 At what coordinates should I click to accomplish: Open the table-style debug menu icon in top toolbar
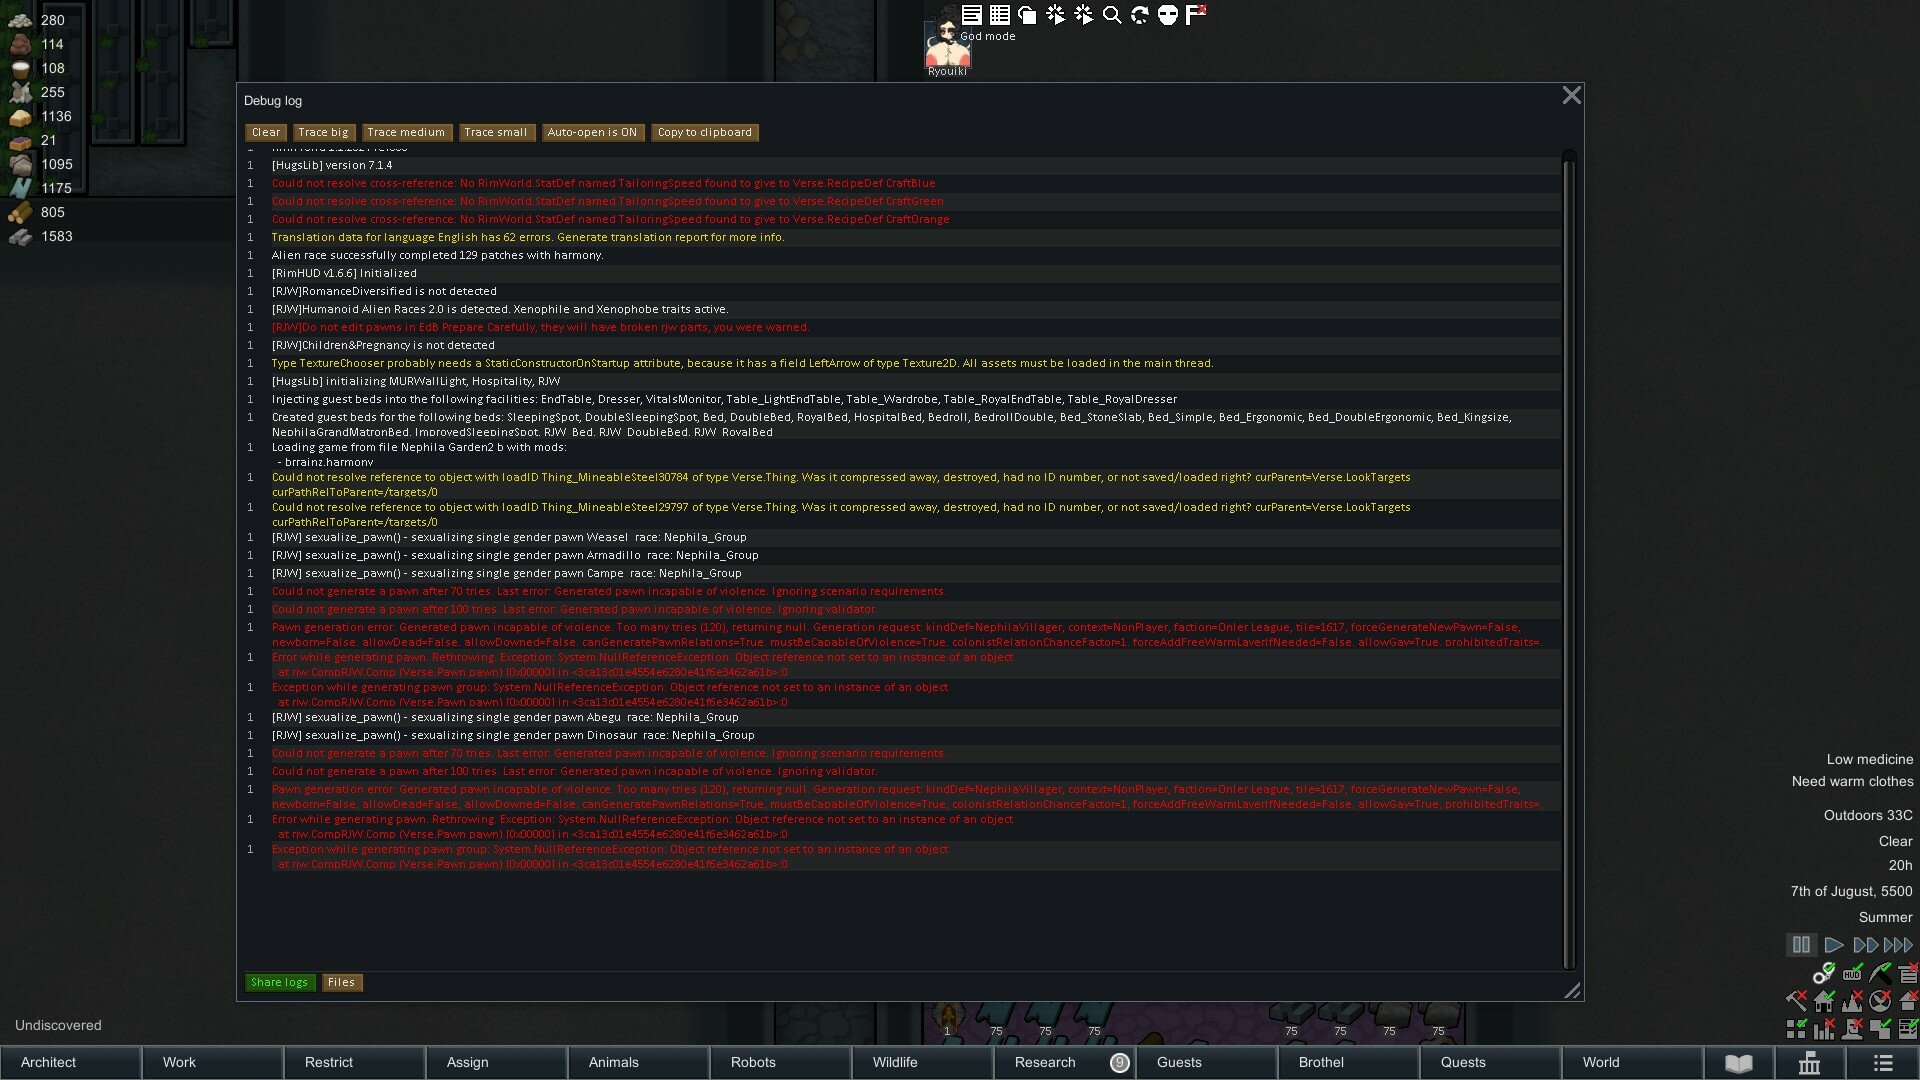[x=999, y=14]
